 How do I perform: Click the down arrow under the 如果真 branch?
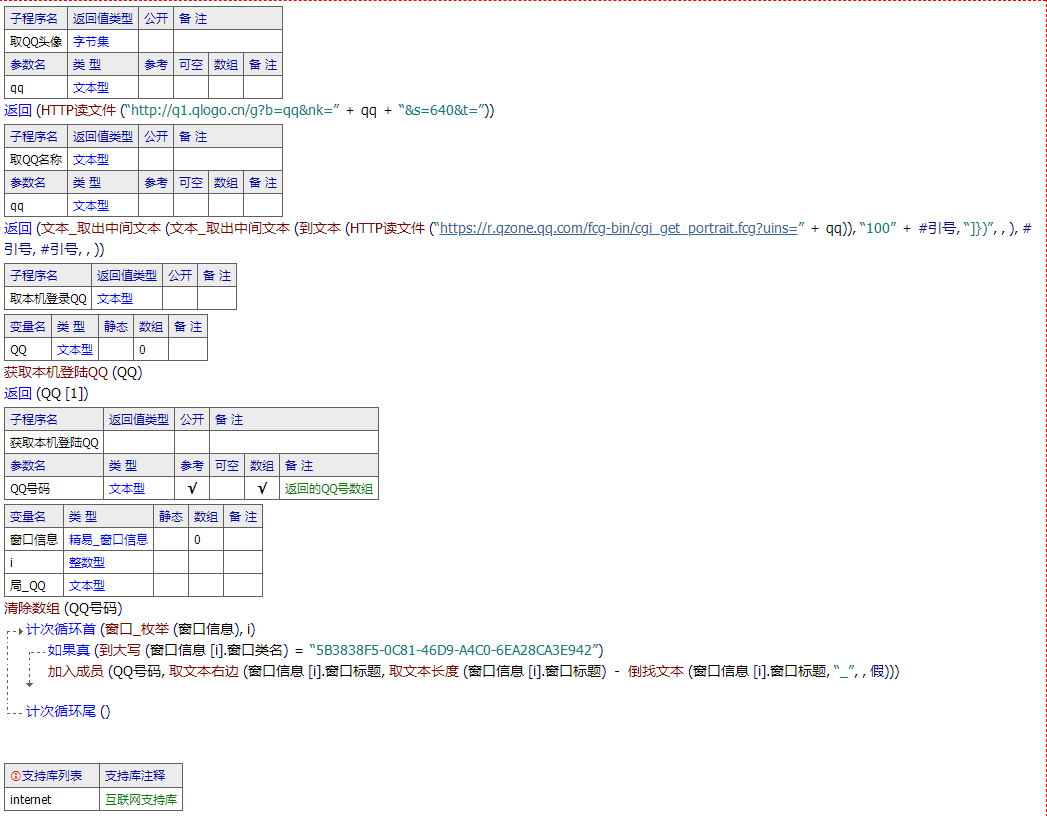(x=30, y=684)
